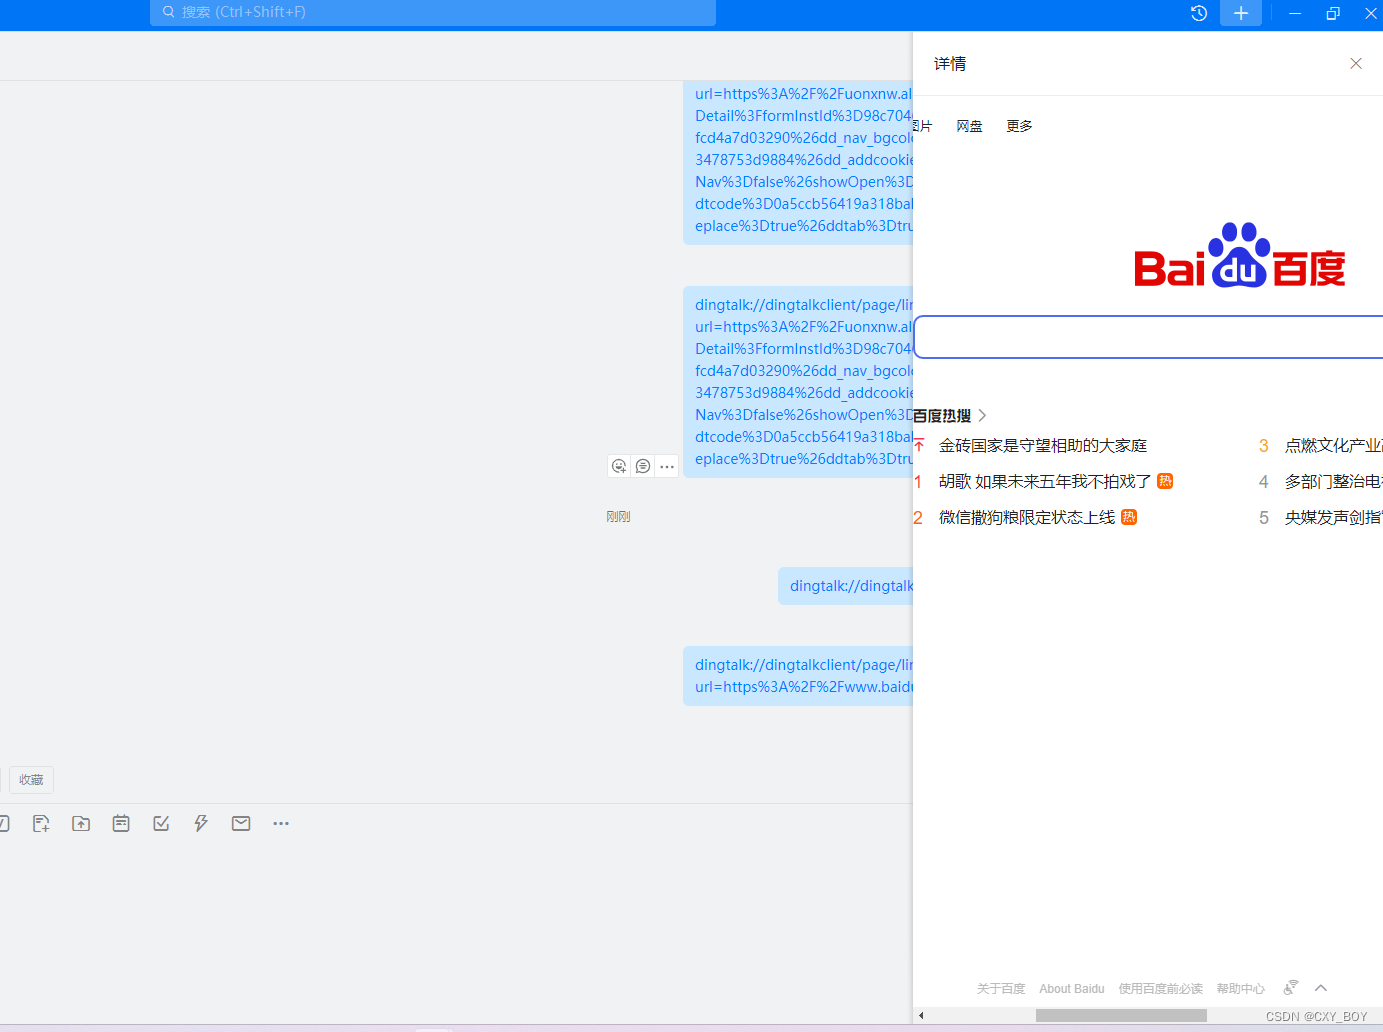Open the About Baidu footer link
This screenshot has width=1383, height=1032.
(1072, 989)
